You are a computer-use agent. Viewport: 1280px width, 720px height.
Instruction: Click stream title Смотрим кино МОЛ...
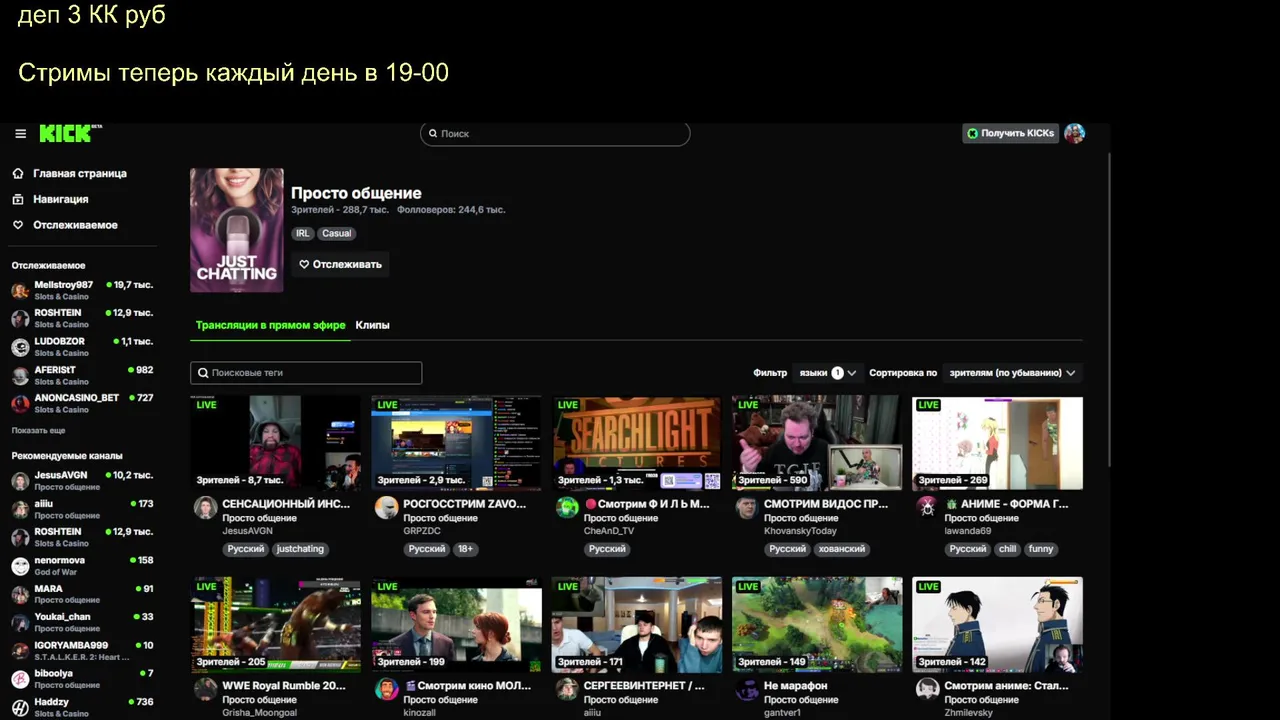[465, 686]
